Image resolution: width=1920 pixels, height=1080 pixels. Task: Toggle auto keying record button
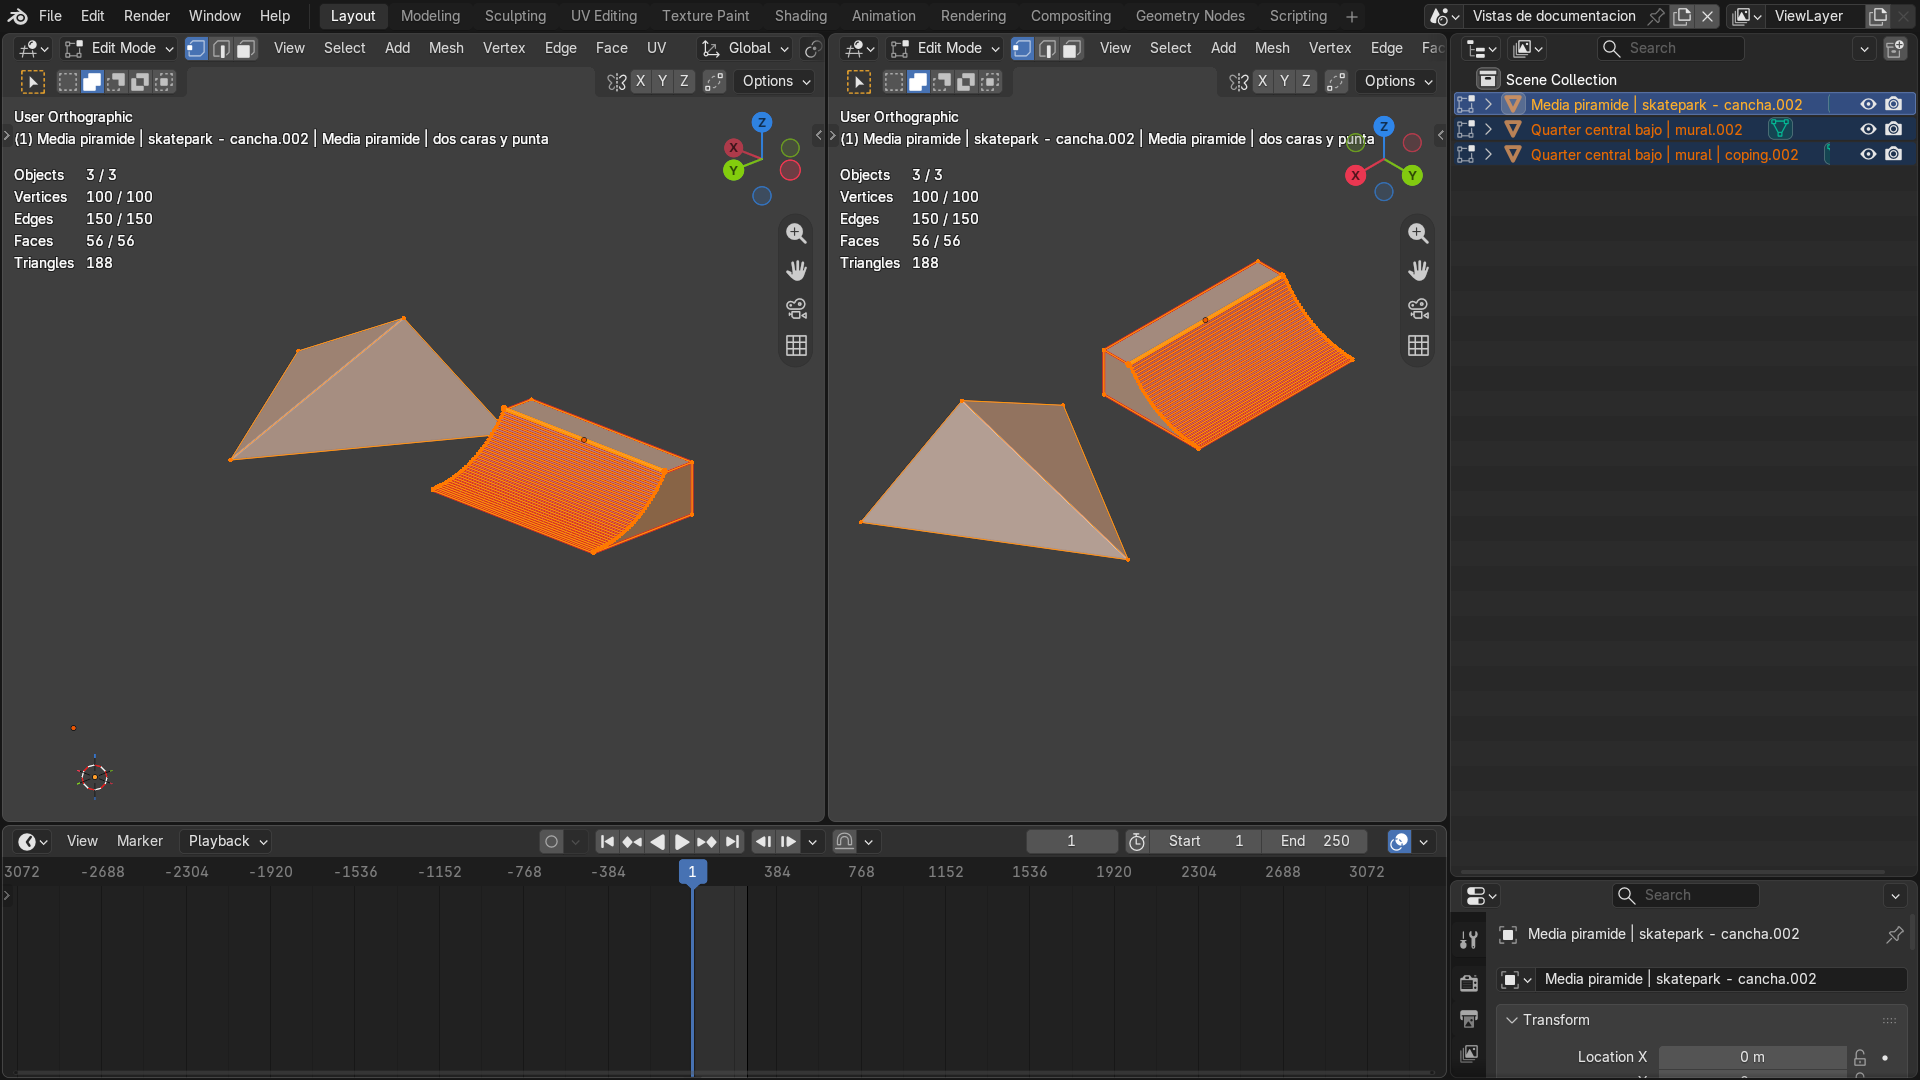(x=551, y=841)
